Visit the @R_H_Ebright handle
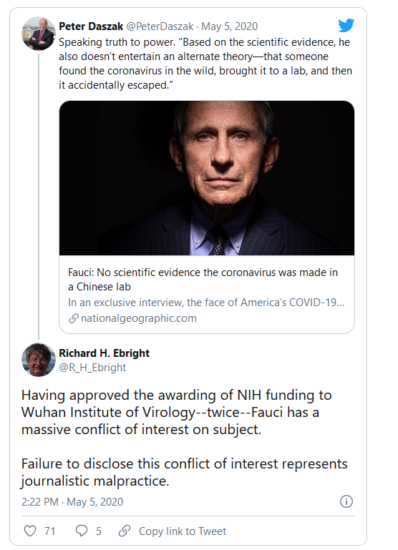This screenshot has width=398, height=550. 92,367
